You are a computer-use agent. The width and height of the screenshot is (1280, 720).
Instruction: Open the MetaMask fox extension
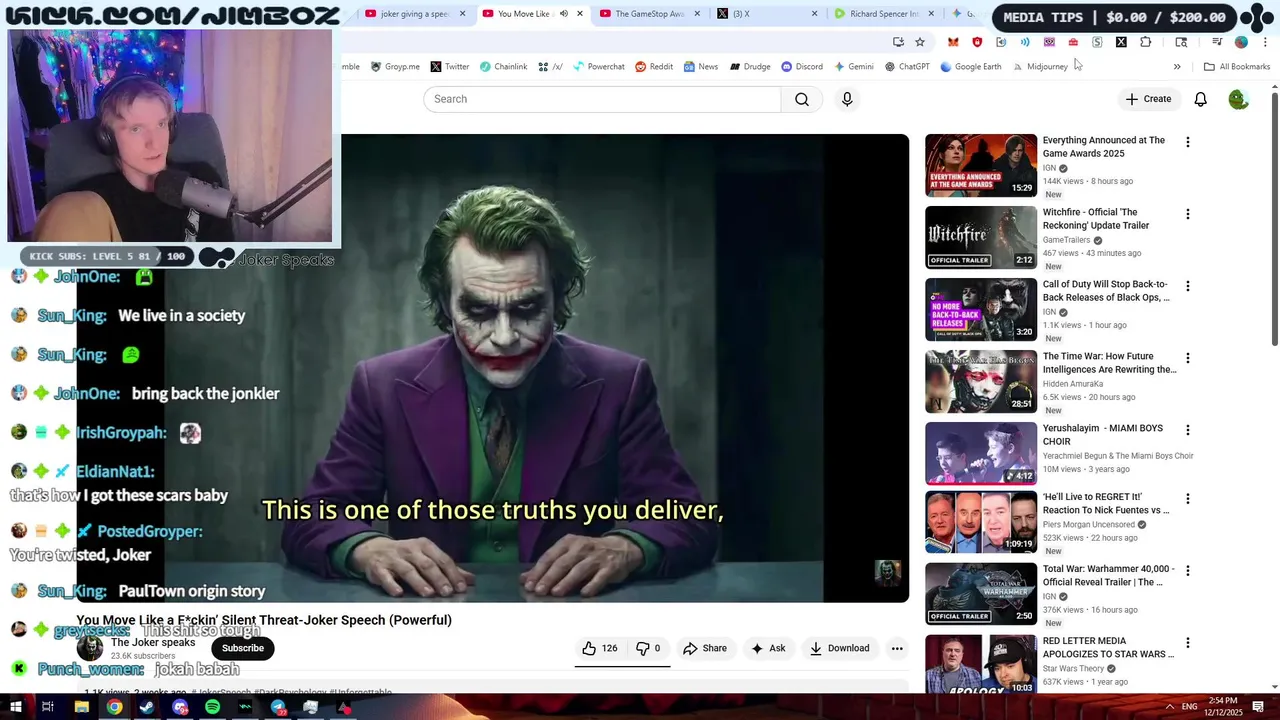coord(953,42)
